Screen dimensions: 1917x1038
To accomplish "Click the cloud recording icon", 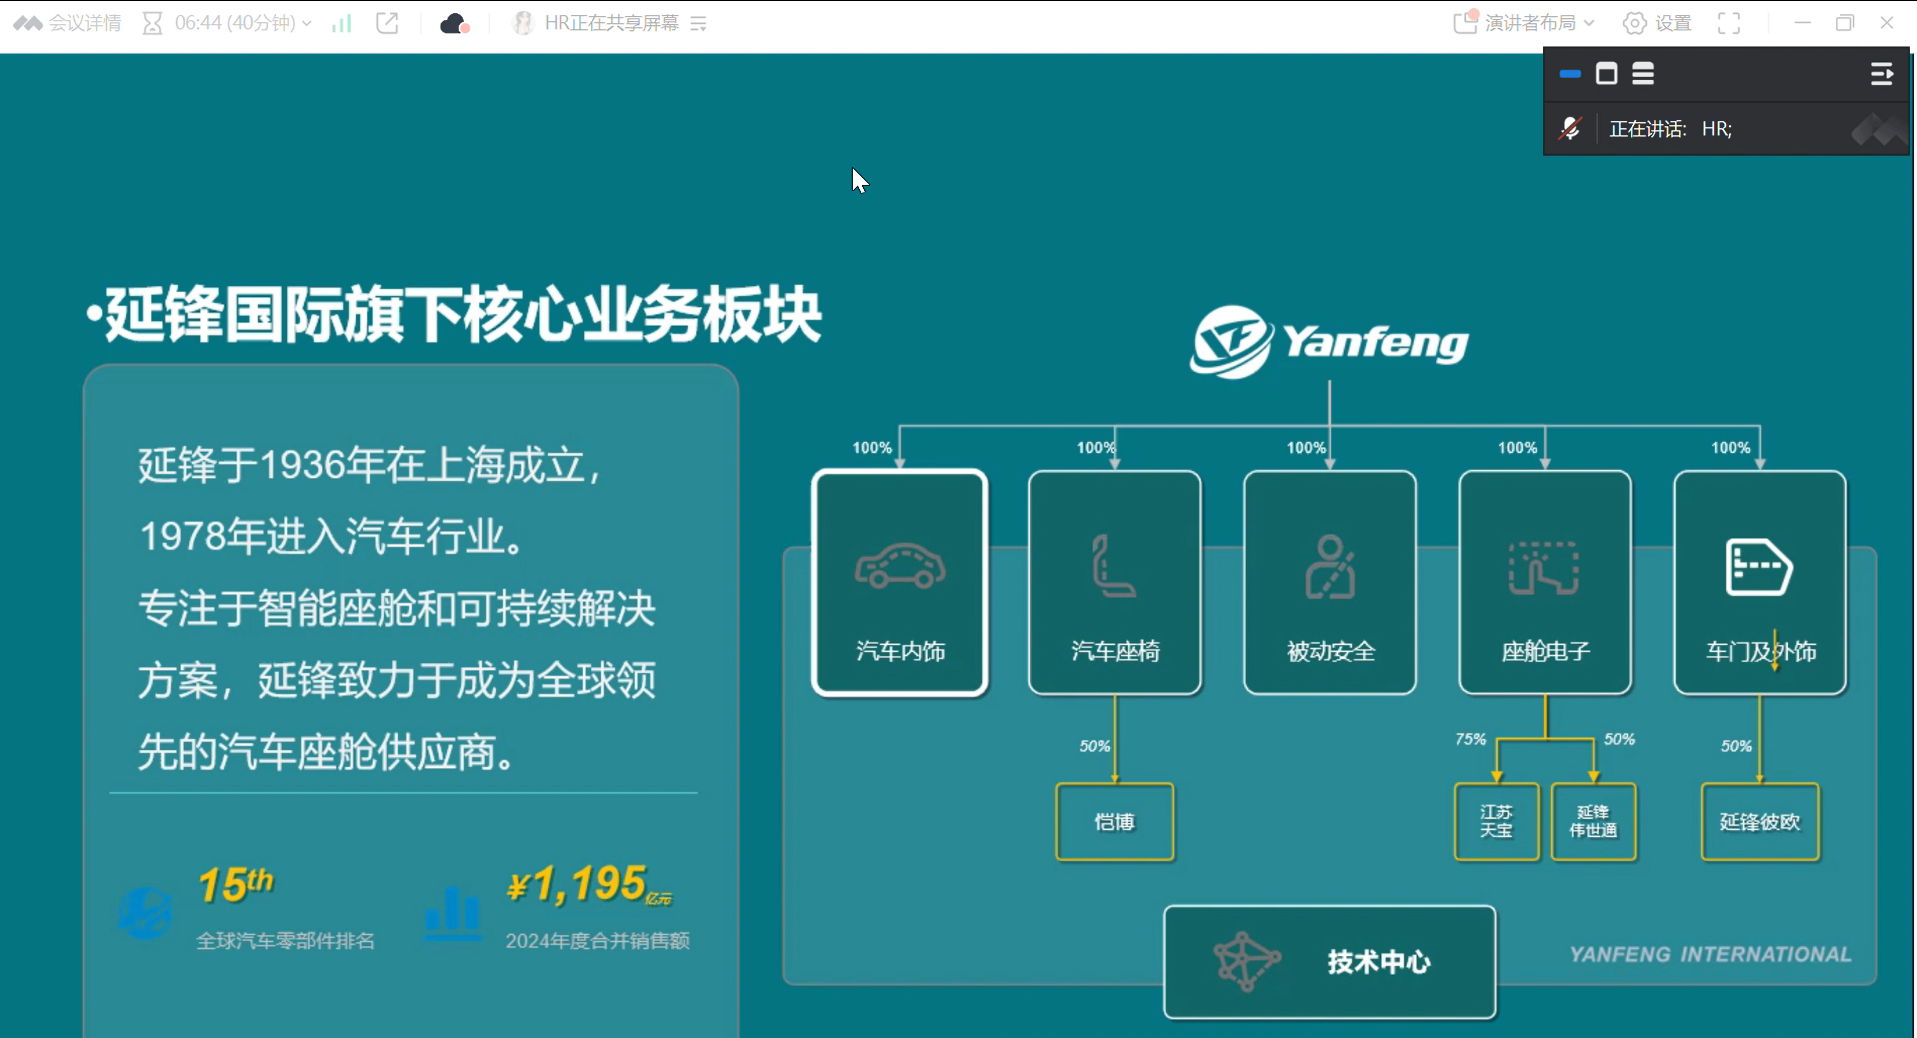I will (454, 23).
